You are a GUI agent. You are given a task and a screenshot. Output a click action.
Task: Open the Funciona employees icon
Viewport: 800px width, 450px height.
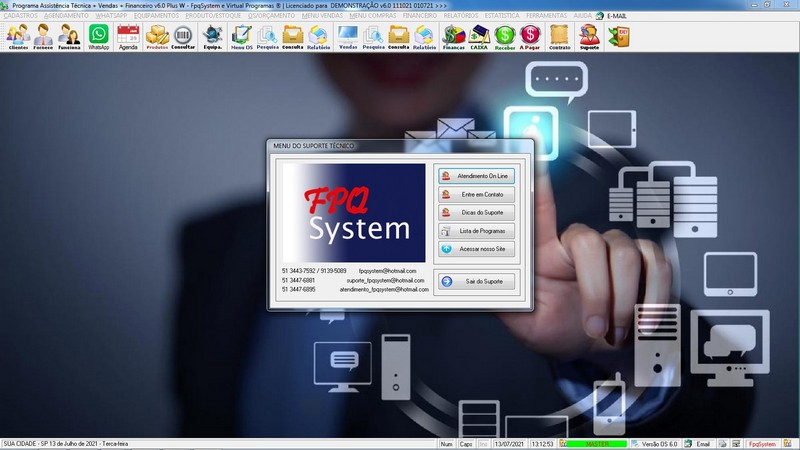pyautogui.click(x=69, y=37)
